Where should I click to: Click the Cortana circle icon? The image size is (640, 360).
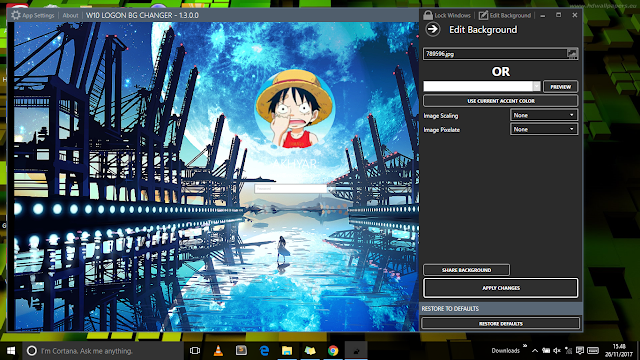31,351
